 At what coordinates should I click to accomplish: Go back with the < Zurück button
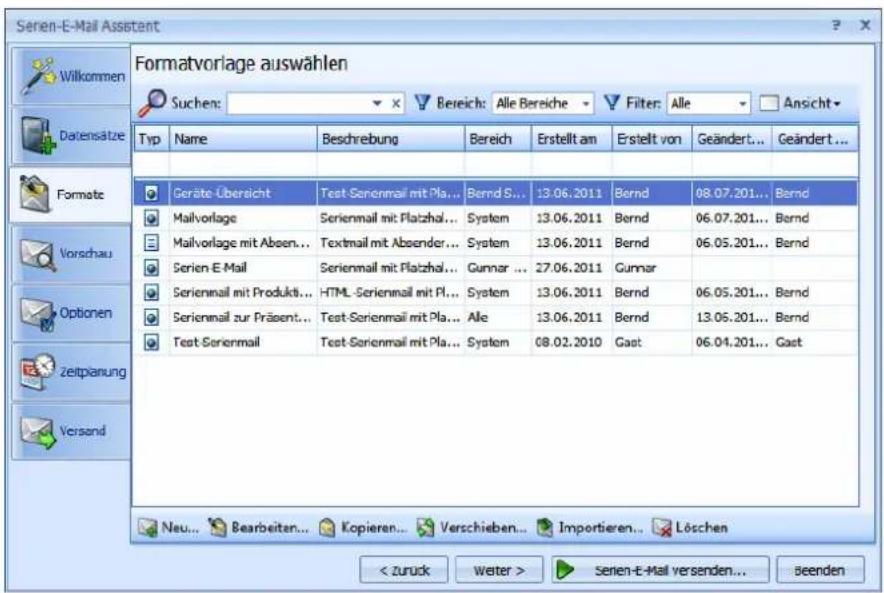404,570
